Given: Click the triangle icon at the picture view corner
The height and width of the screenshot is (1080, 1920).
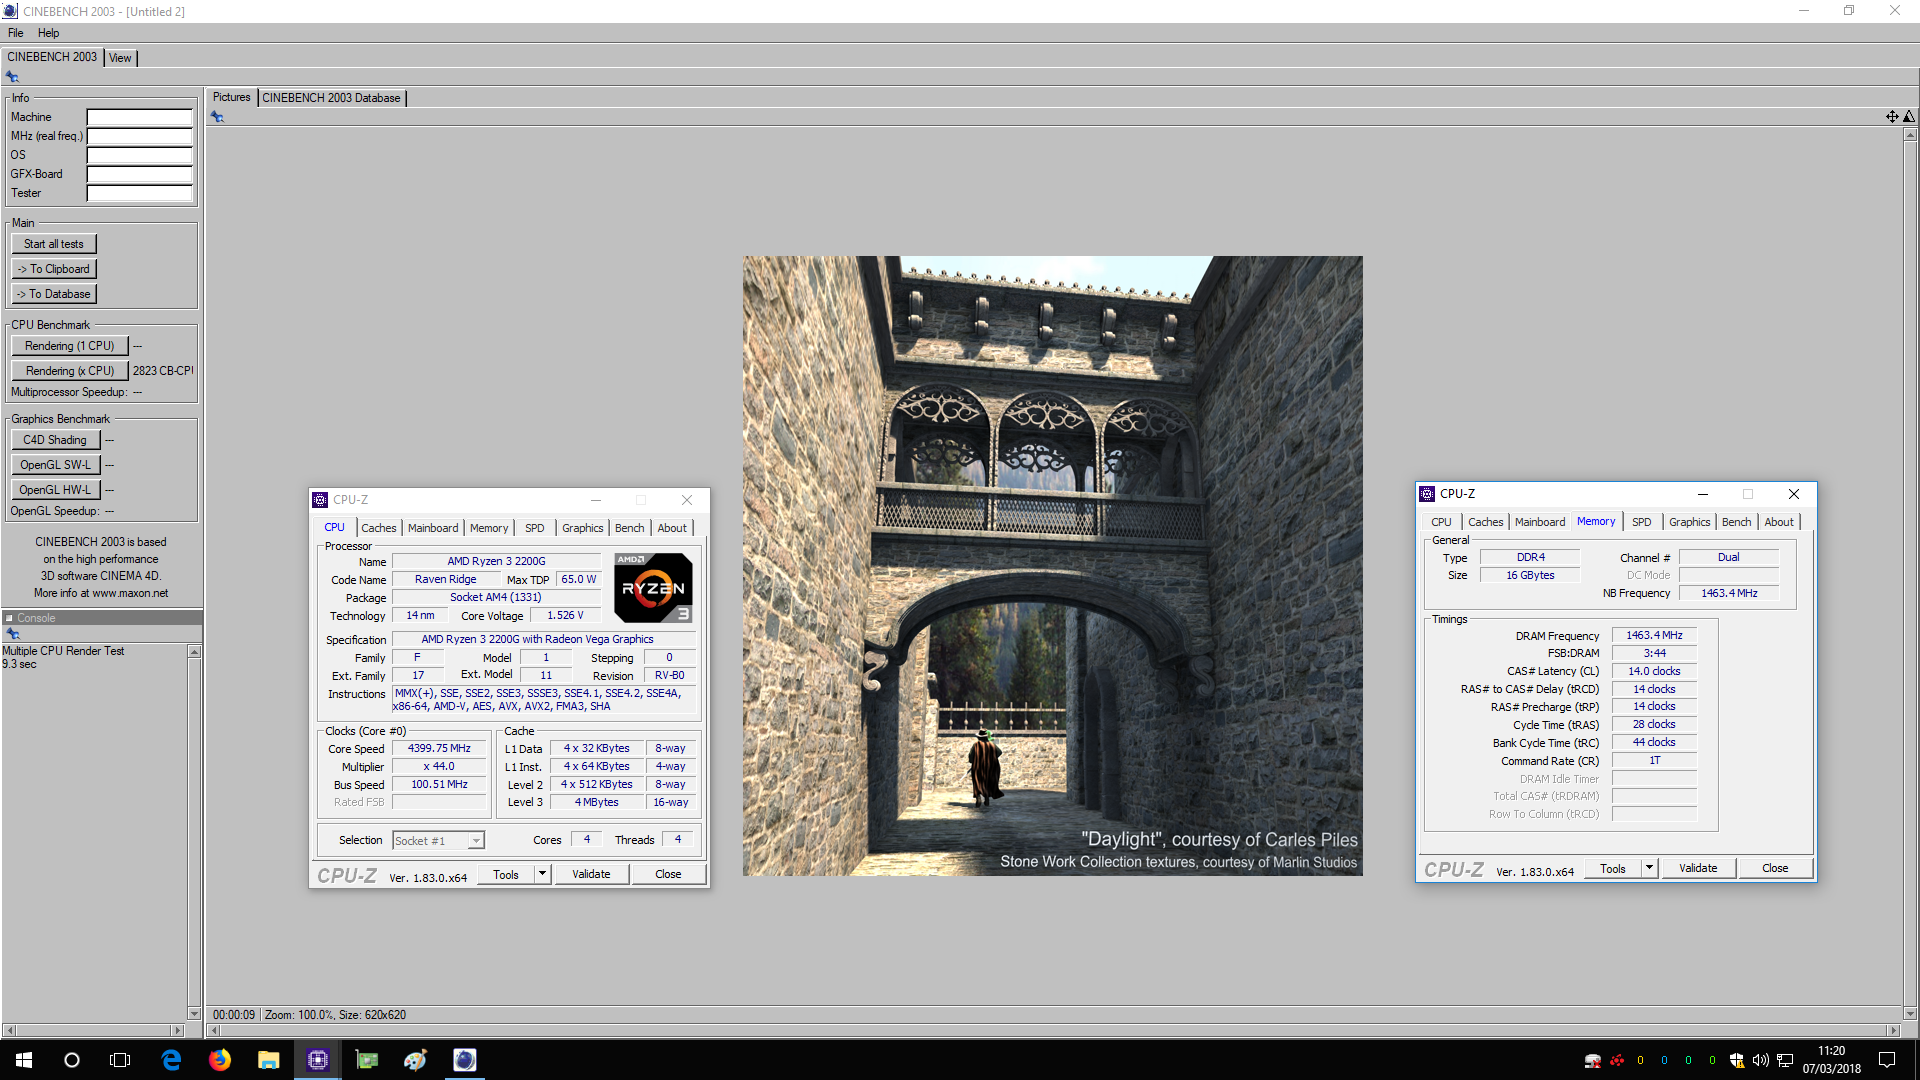Looking at the screenshot, I should click(x=1909, y=117).
